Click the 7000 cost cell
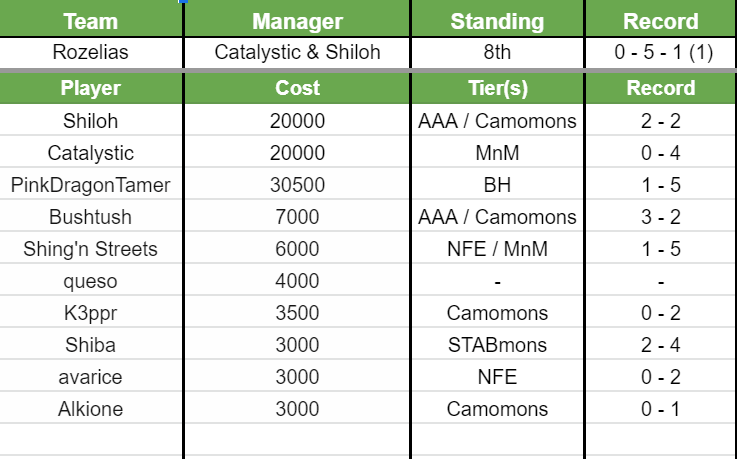737x459 pixels. pos(297,217)
